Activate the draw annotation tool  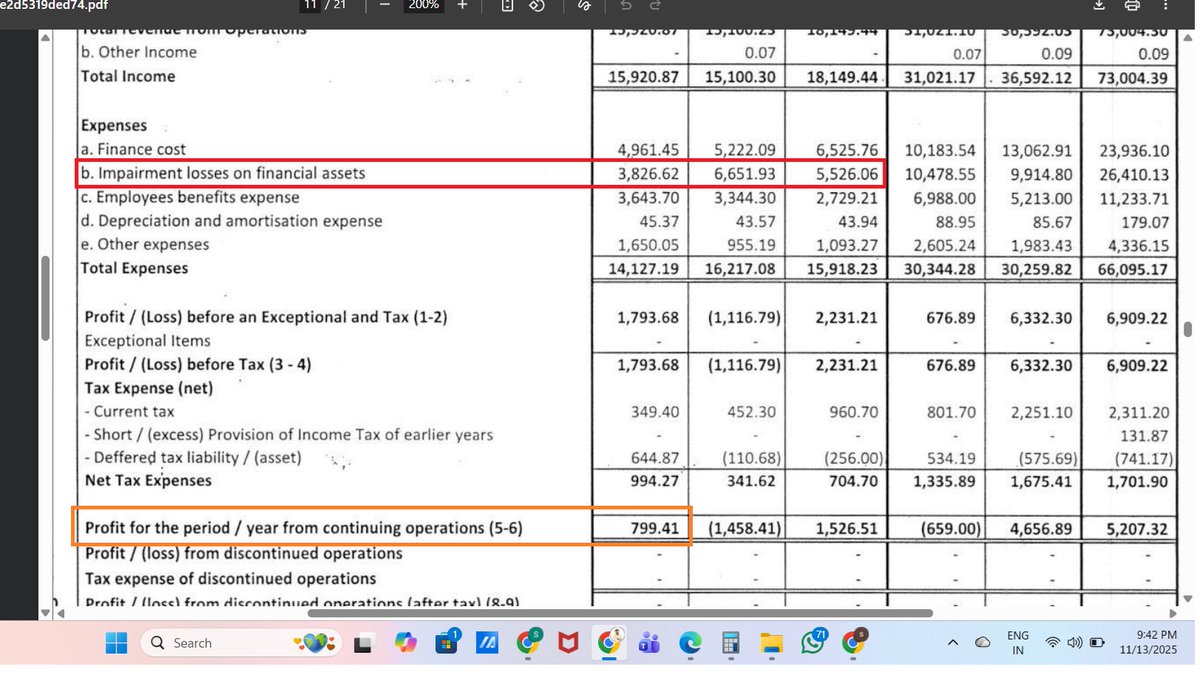tap(584, 5)
